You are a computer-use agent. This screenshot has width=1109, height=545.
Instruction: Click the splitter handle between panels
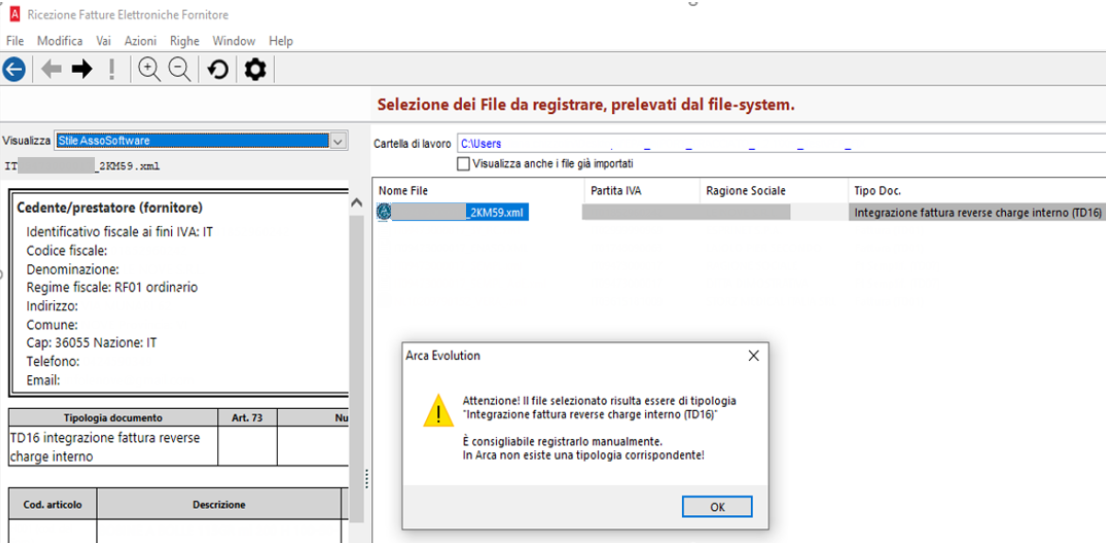pos(367,479)
